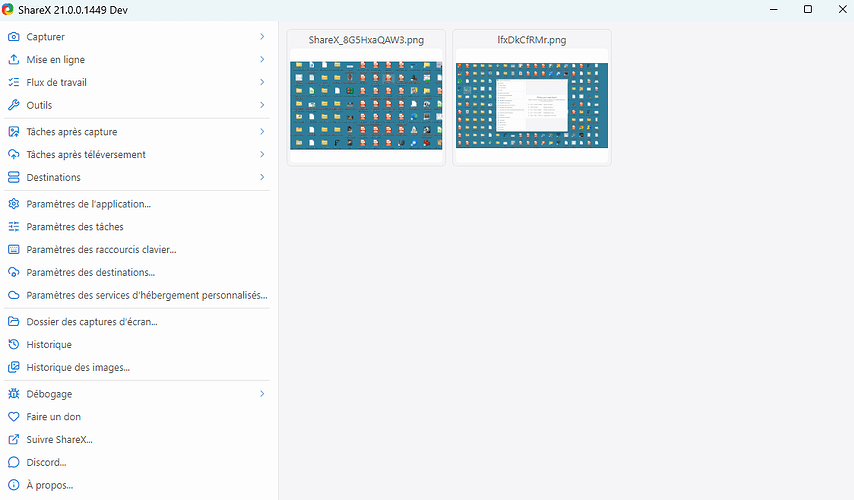Click the image icon beside Tâches après capture
The image size is (854, 500).
[x=14, y=132]
